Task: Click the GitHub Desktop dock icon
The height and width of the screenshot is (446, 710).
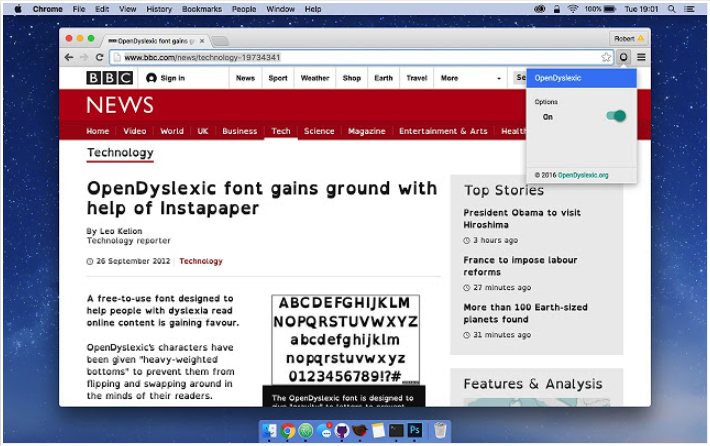Action: point(342,431)
